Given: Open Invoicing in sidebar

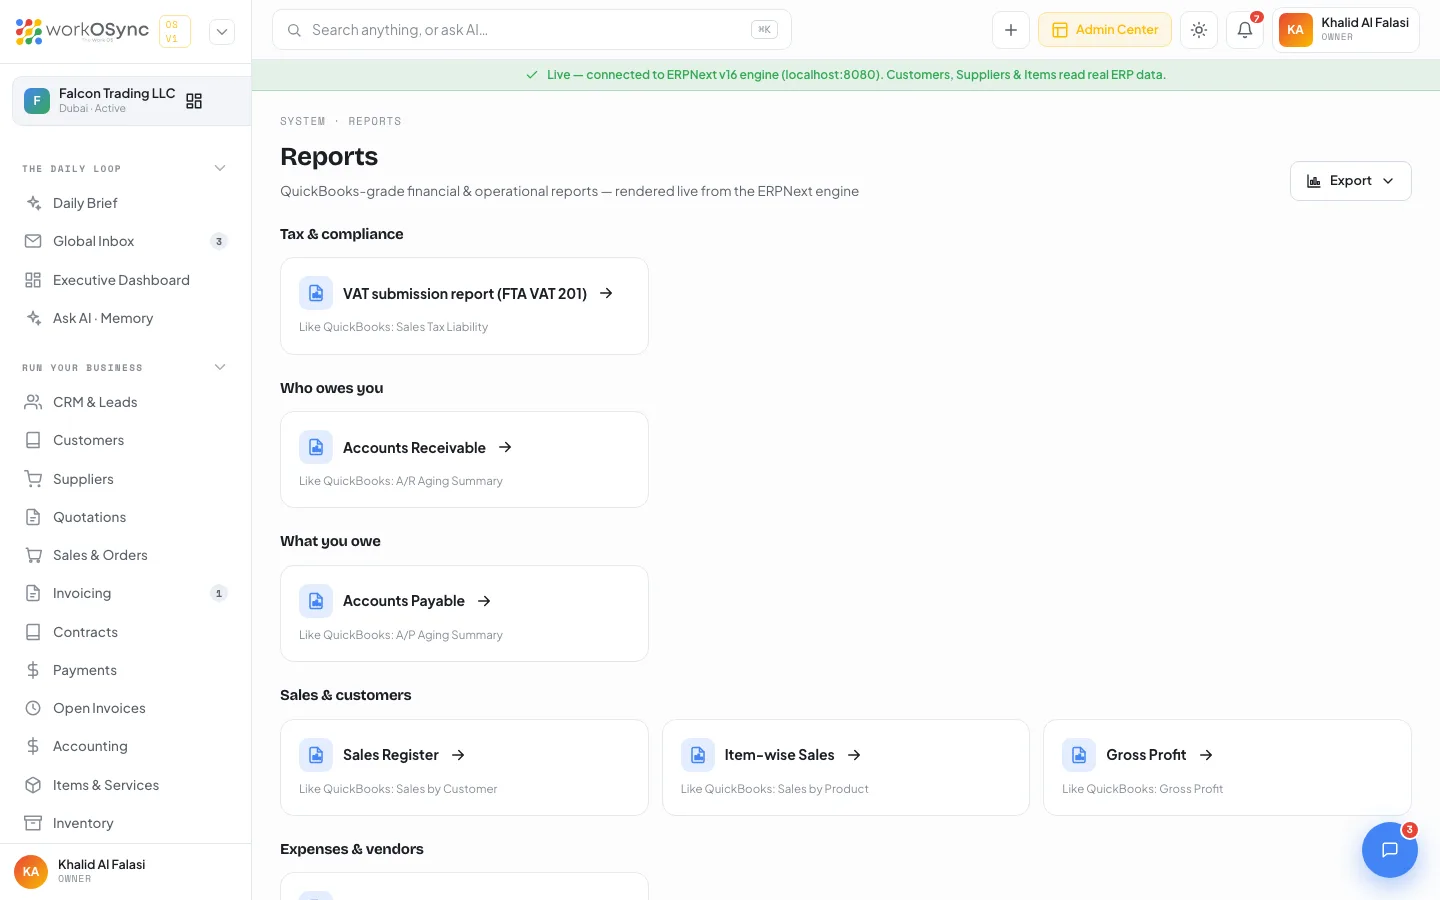Looking at the screenshot, I should (126, 593).
